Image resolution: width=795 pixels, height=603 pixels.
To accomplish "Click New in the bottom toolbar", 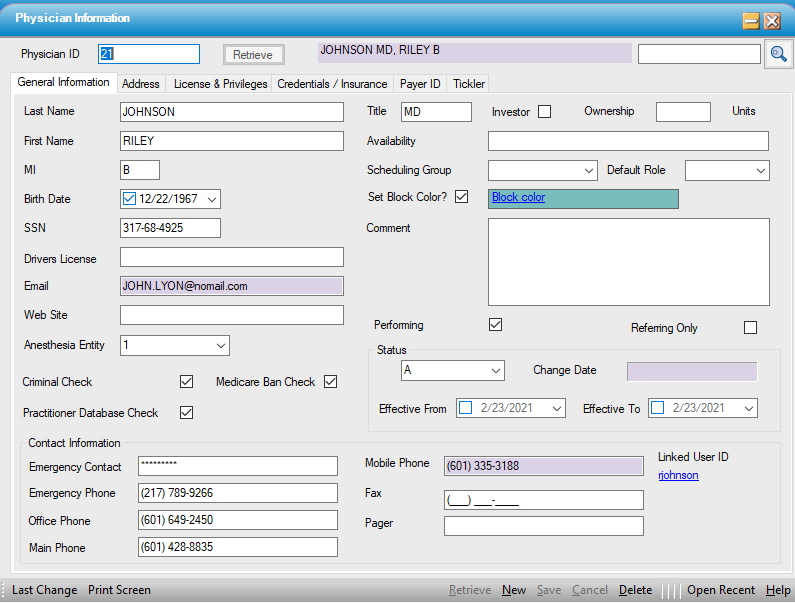I will pyautogui.click(x=514, y=590).
